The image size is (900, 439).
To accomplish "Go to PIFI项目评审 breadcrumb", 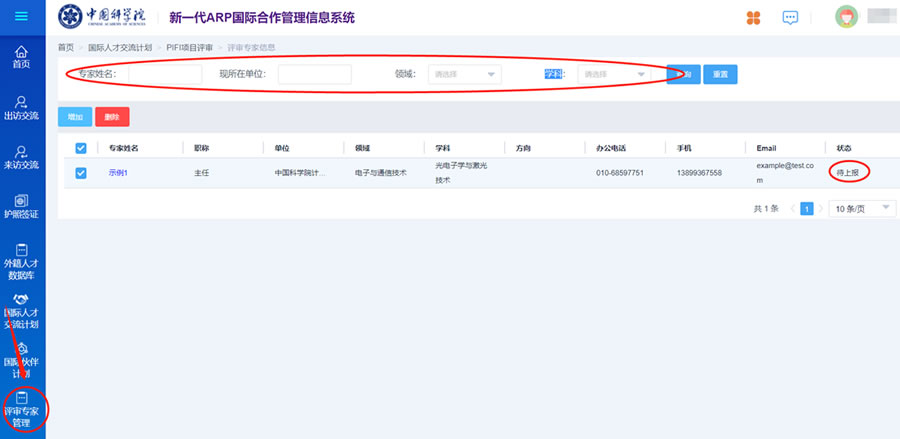I will (x=189, y=47).
